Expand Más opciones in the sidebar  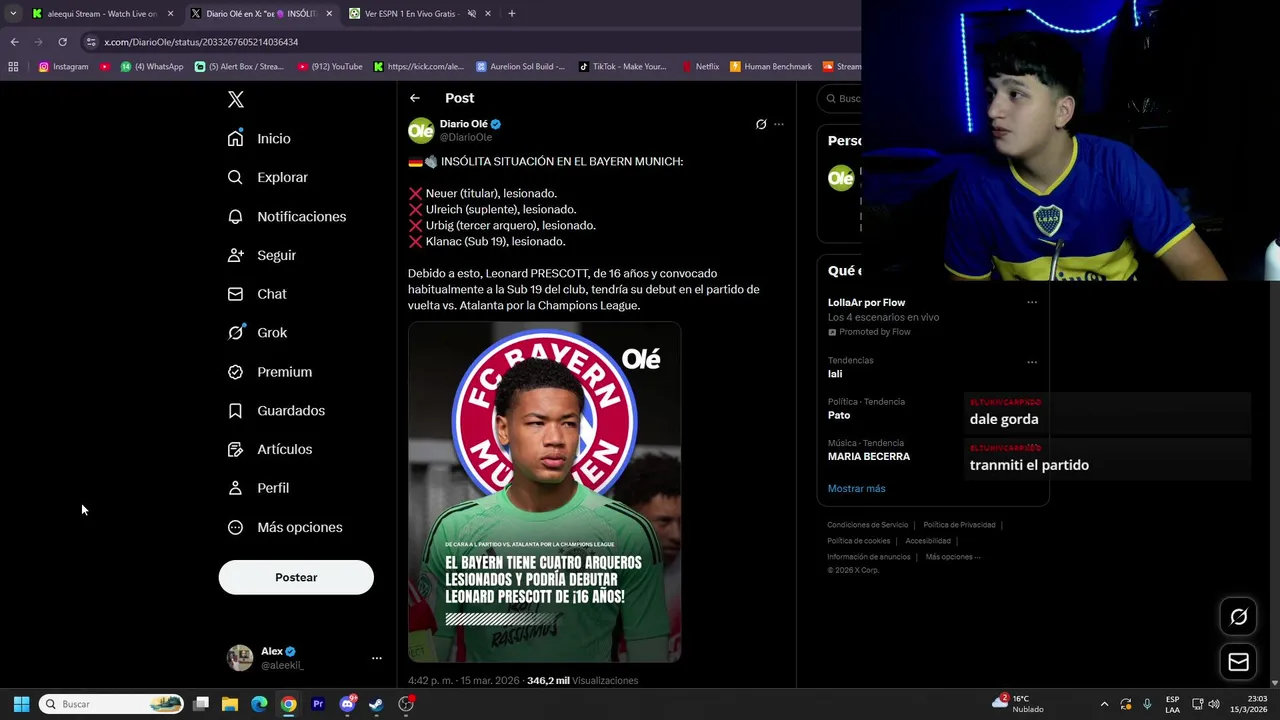click(285, 527)
